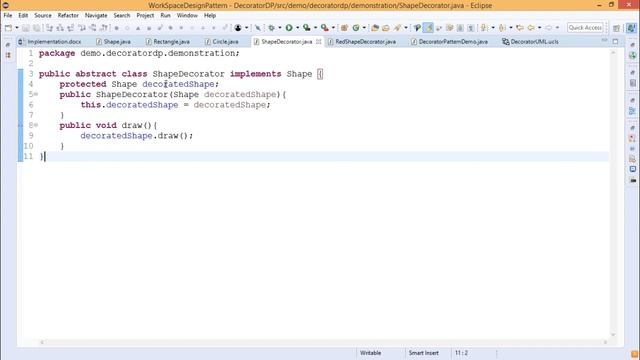Viewport: 640px width, 360px height.
Task: Open the Project menu
Action: tap(145, 15)
